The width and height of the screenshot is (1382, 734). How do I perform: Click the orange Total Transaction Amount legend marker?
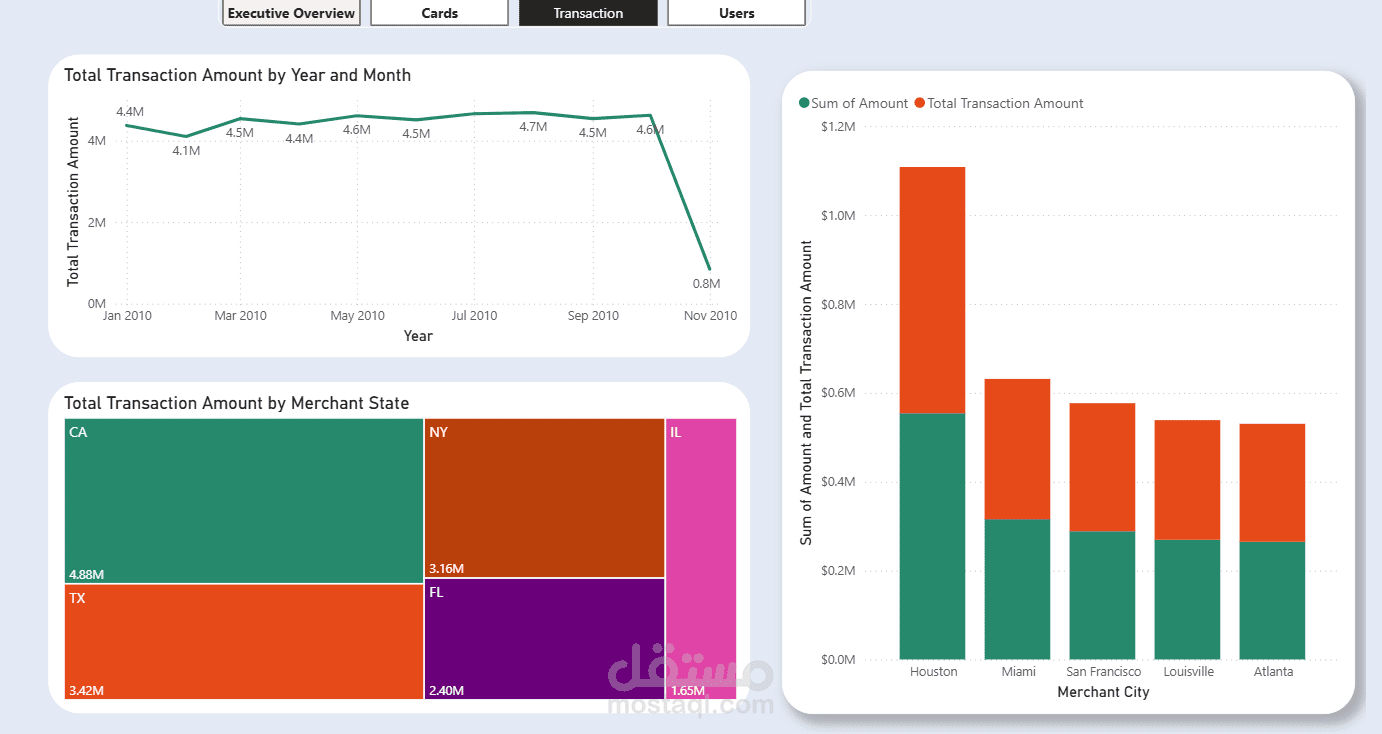tap(920, 103)
